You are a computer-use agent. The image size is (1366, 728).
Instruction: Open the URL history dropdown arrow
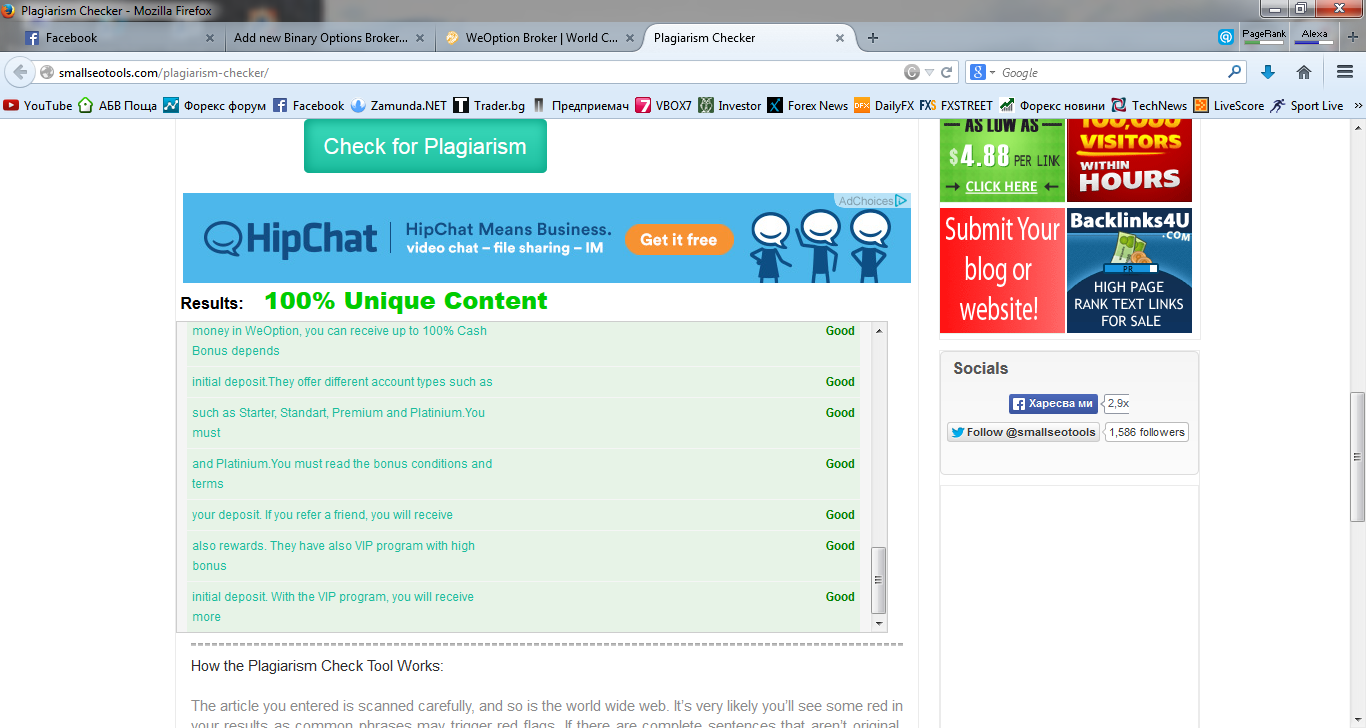(929, 72)
